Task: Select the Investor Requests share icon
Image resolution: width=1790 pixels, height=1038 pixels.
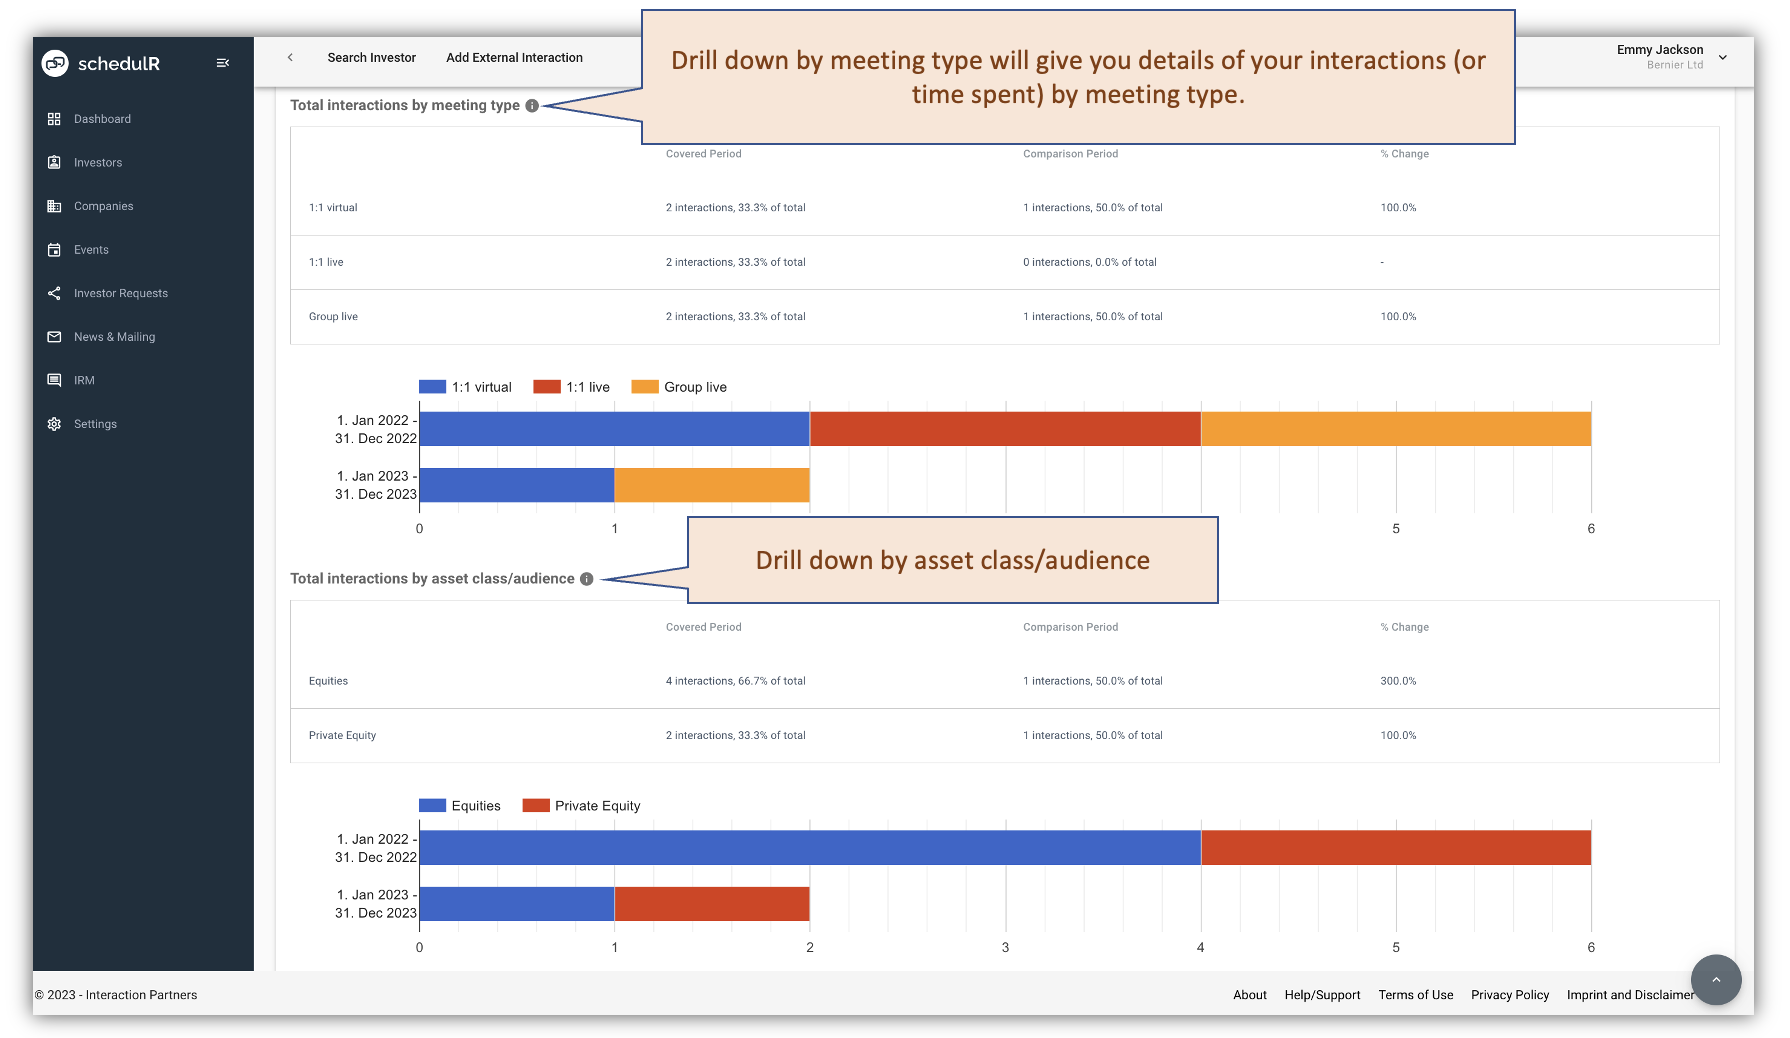Action: 55,293
